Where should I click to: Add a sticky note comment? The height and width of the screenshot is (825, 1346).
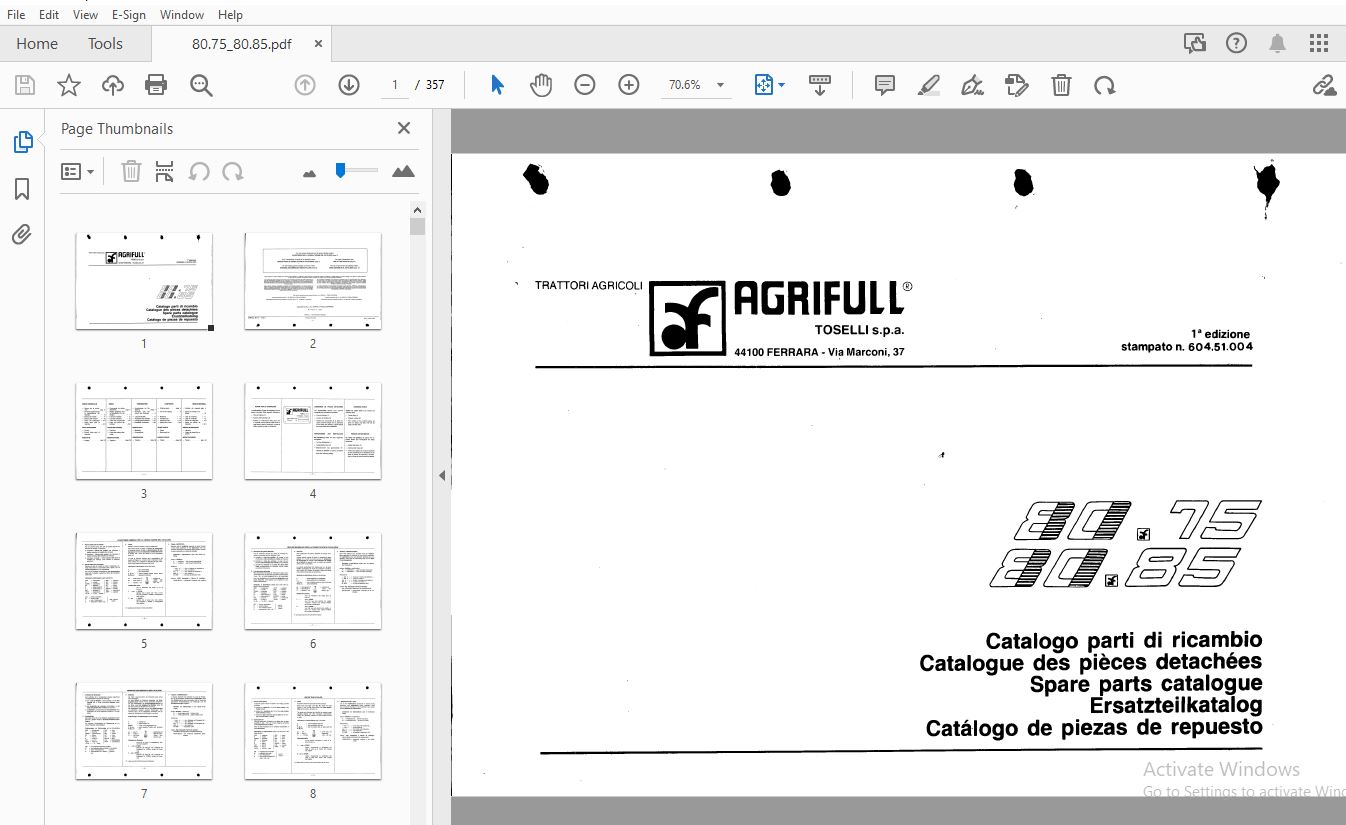tap(884, 85)
